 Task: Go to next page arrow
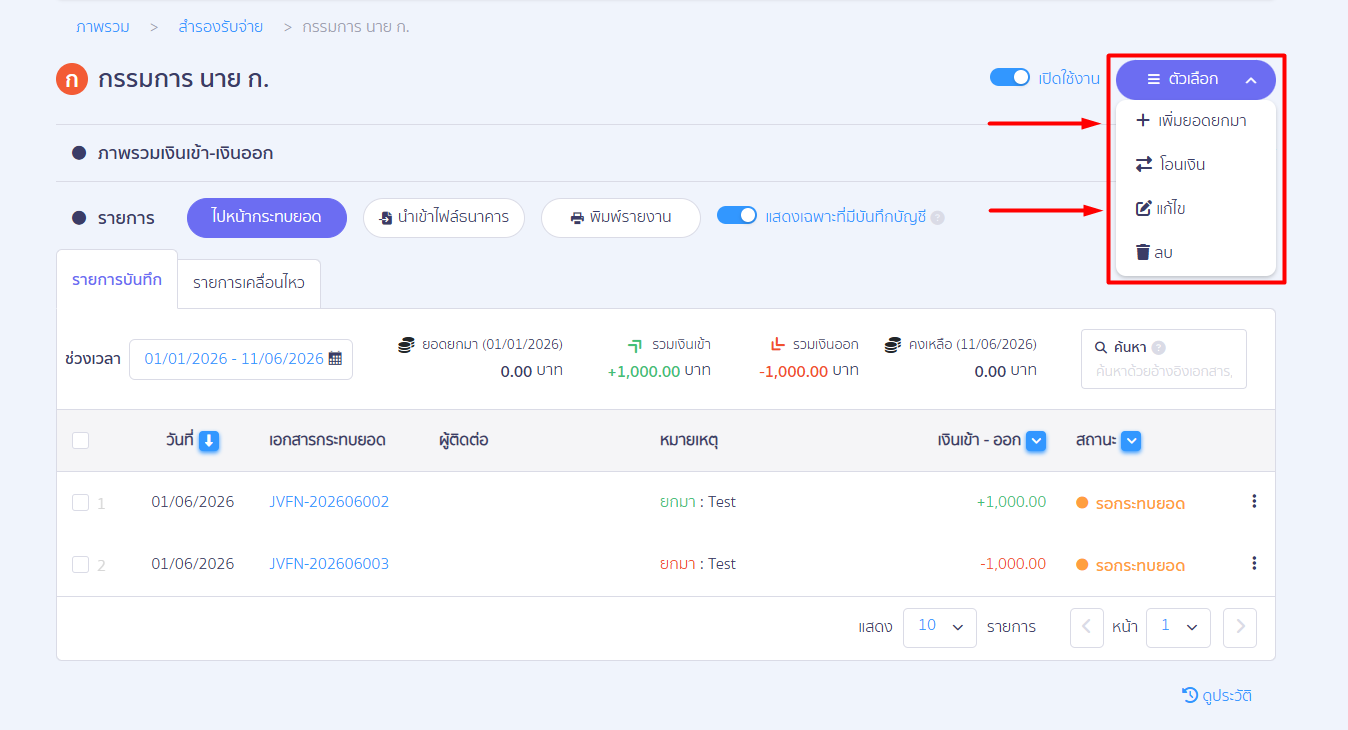point(1240,627)
